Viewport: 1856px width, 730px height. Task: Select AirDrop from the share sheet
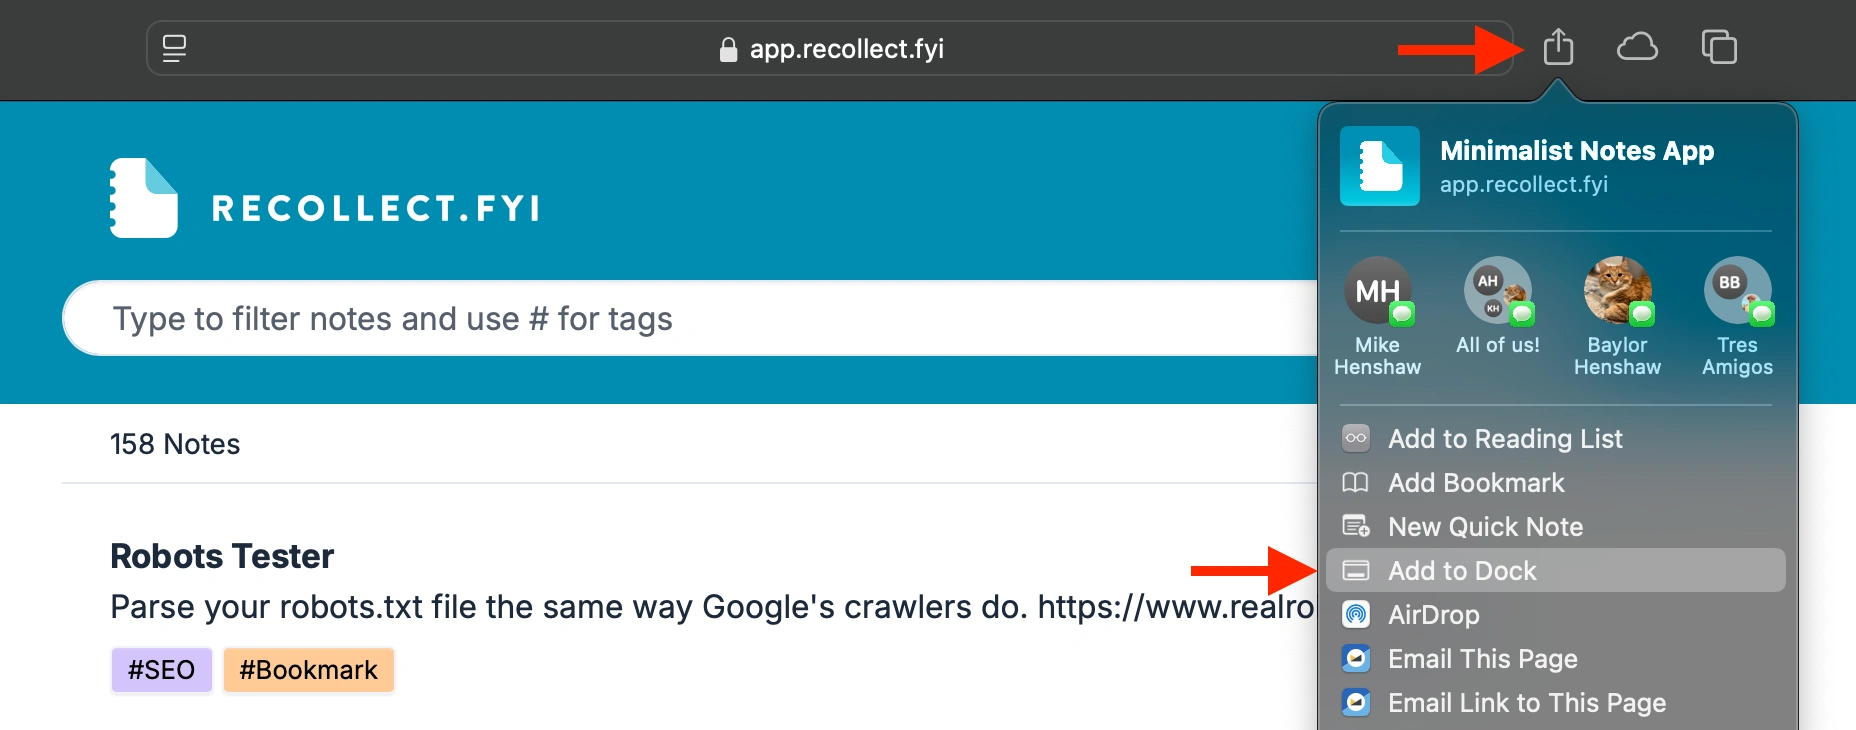click(1434, 614)
